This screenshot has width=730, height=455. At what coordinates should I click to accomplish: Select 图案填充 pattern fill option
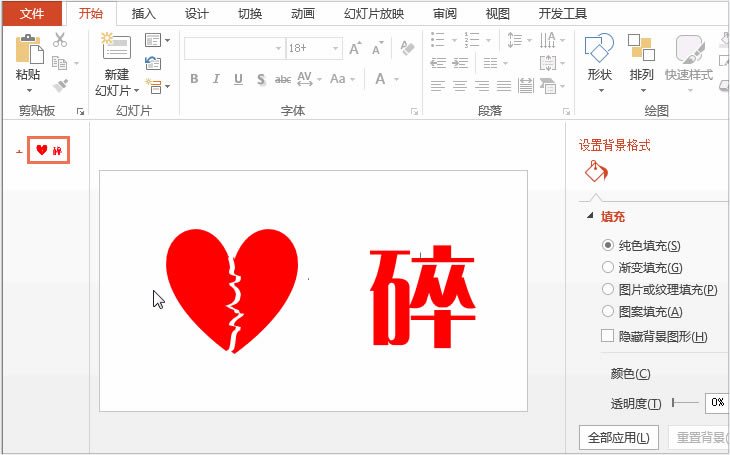608,311
